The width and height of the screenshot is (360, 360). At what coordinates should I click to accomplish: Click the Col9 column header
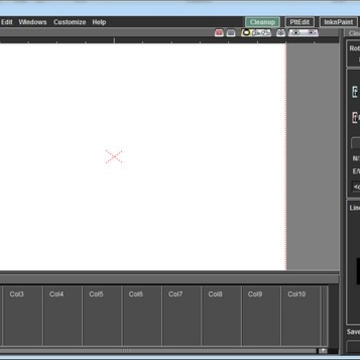point(255,294)
